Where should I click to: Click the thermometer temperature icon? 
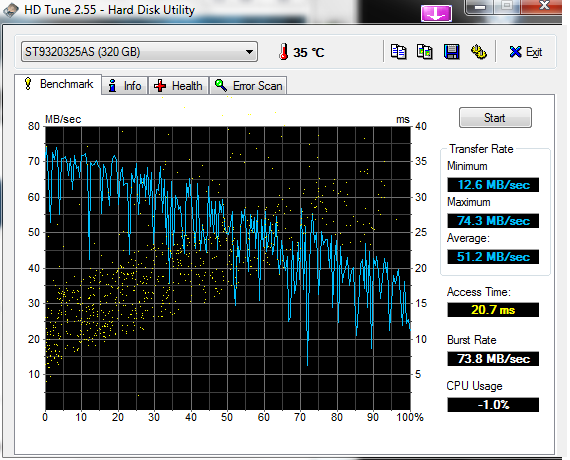coord(284,52)
